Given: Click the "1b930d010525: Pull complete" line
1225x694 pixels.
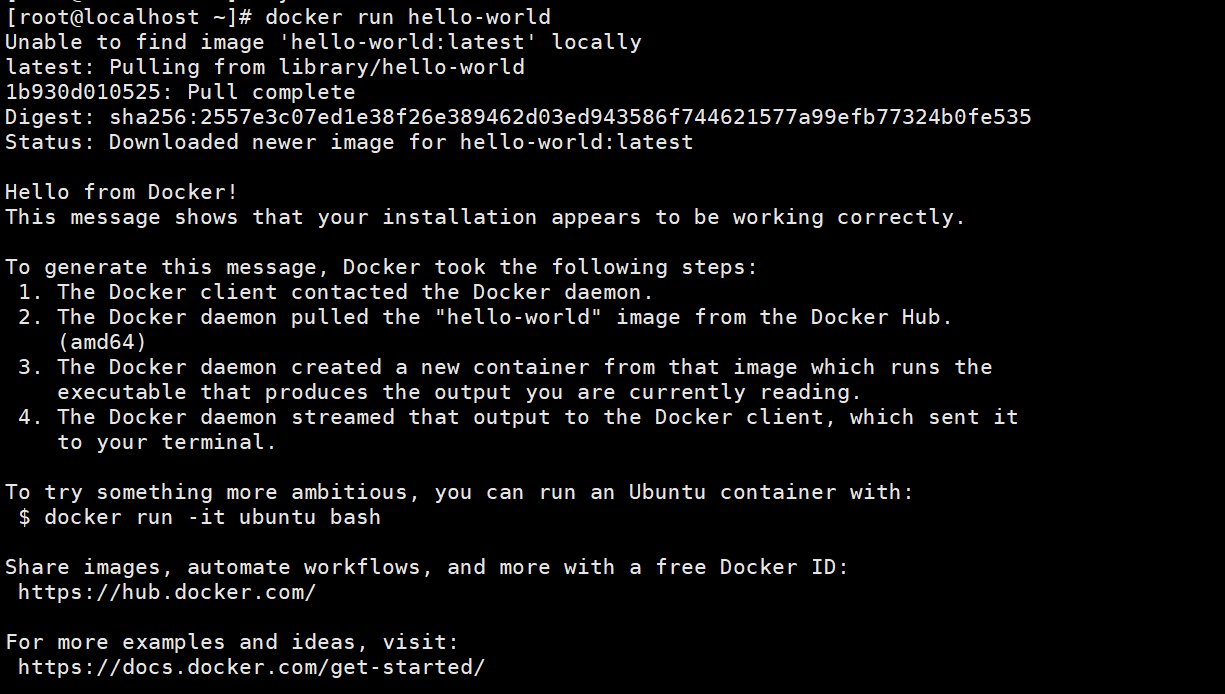Looking at the screenshot, I should point(180,92).
